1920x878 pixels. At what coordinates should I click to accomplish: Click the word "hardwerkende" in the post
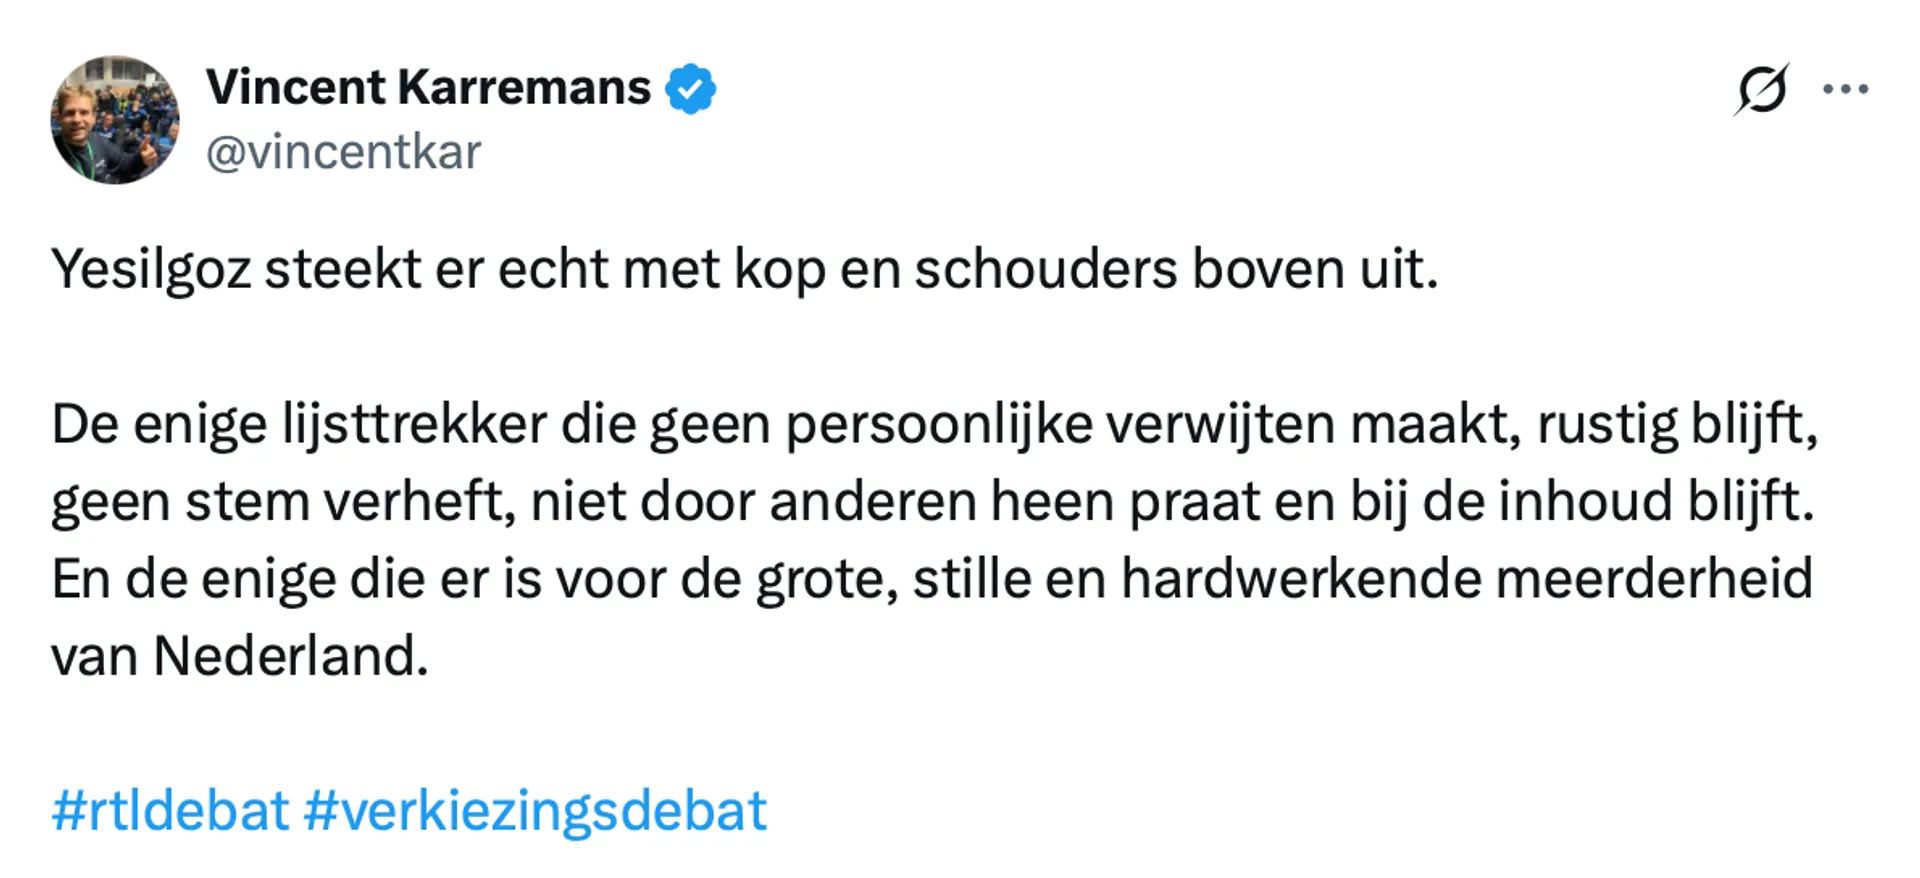click(x=1300, y=579)
